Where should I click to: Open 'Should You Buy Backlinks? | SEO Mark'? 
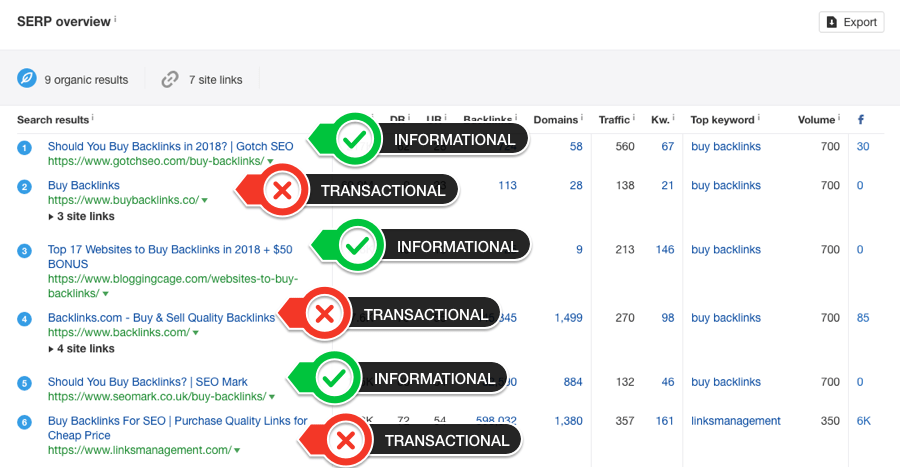click(x=148, y=382)
